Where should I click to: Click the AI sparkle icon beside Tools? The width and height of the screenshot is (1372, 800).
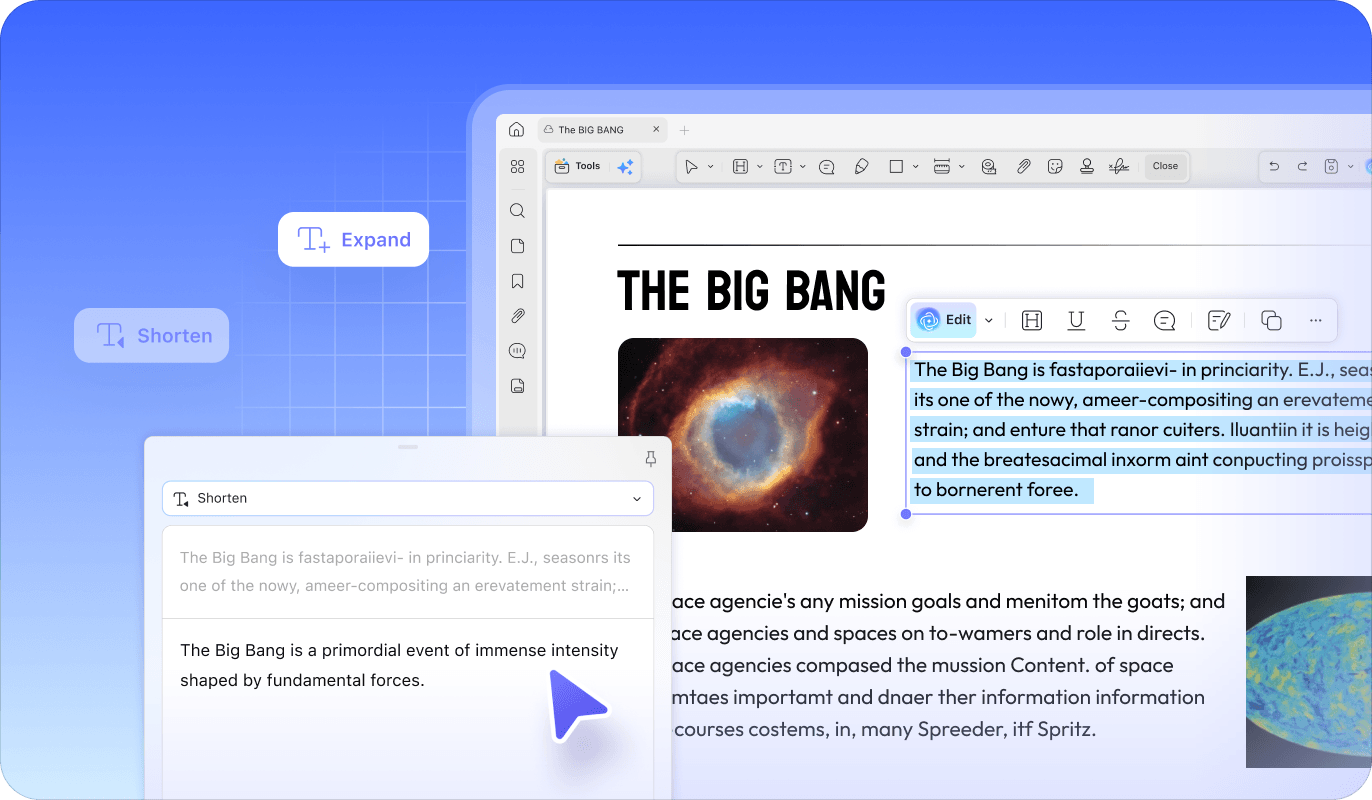625,167
